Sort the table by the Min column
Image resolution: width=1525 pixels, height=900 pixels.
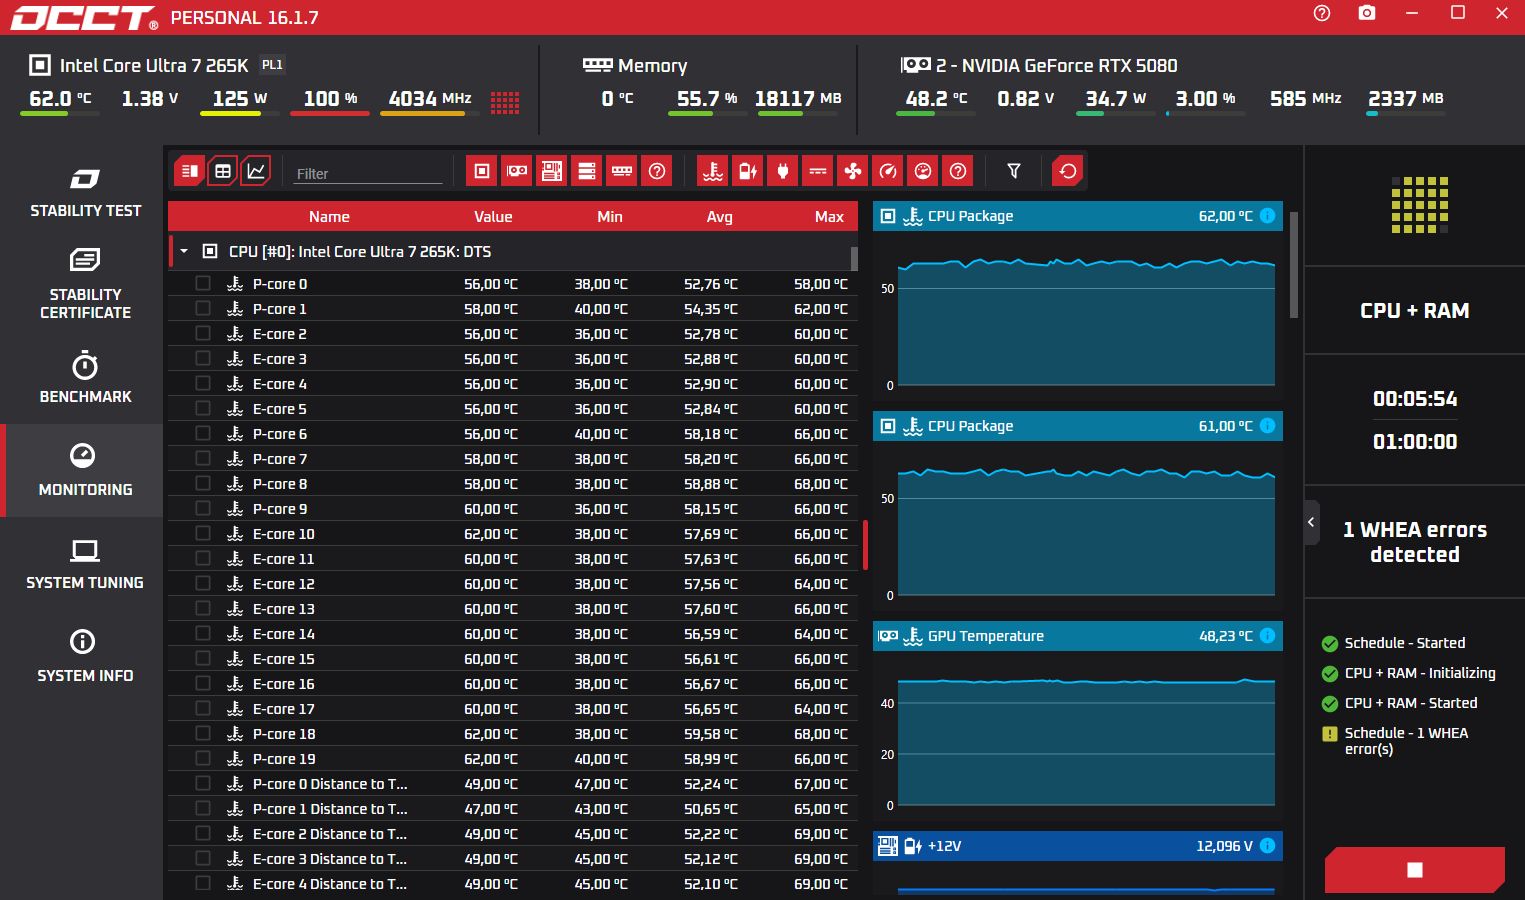click(x=610, y=217)
